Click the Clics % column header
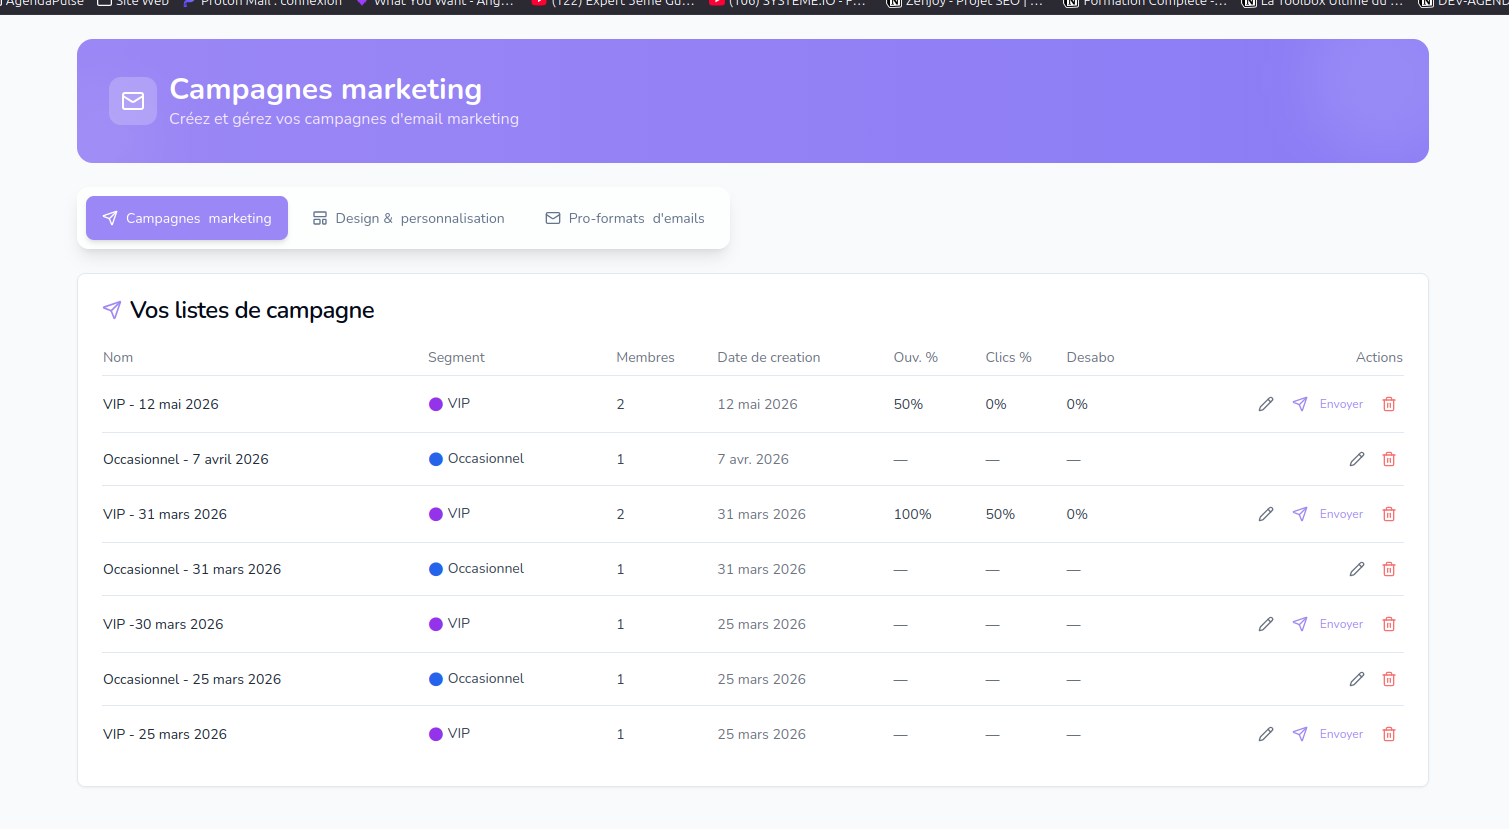Viewport: 1509px width, 829px height. (x=1008, y=357)
